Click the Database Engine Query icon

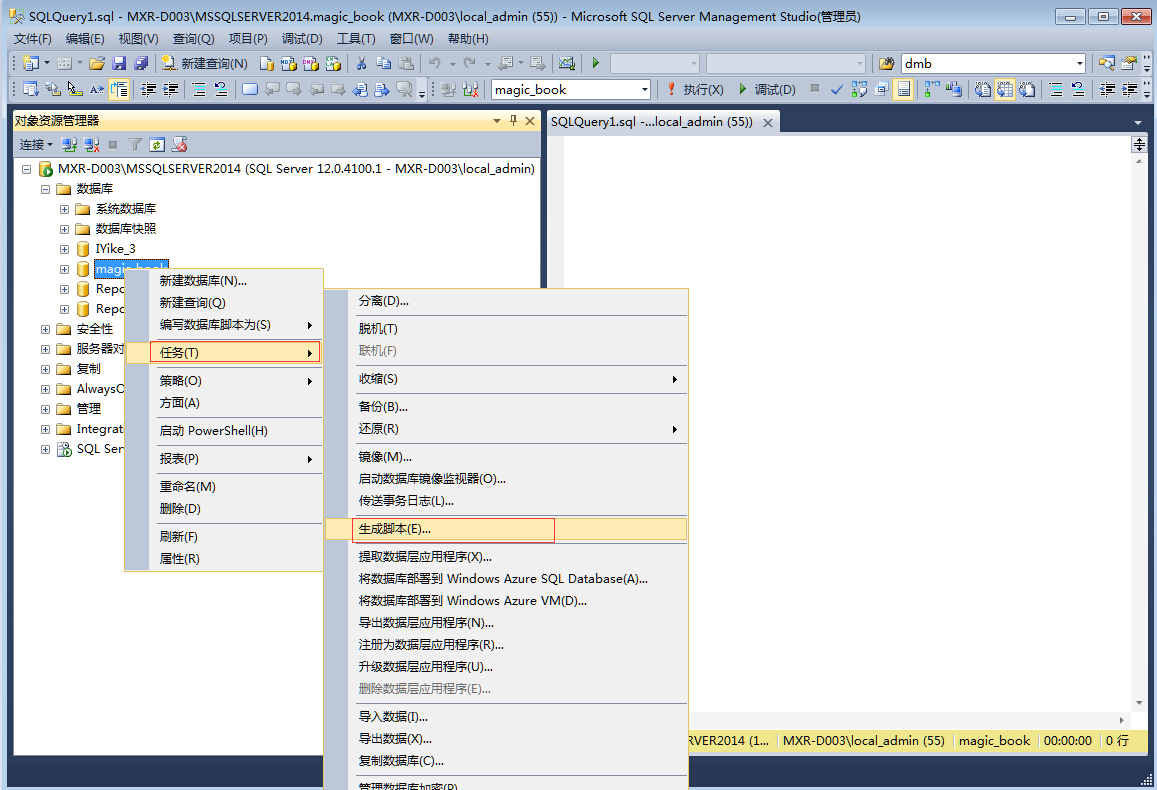(x=267, y=63)
